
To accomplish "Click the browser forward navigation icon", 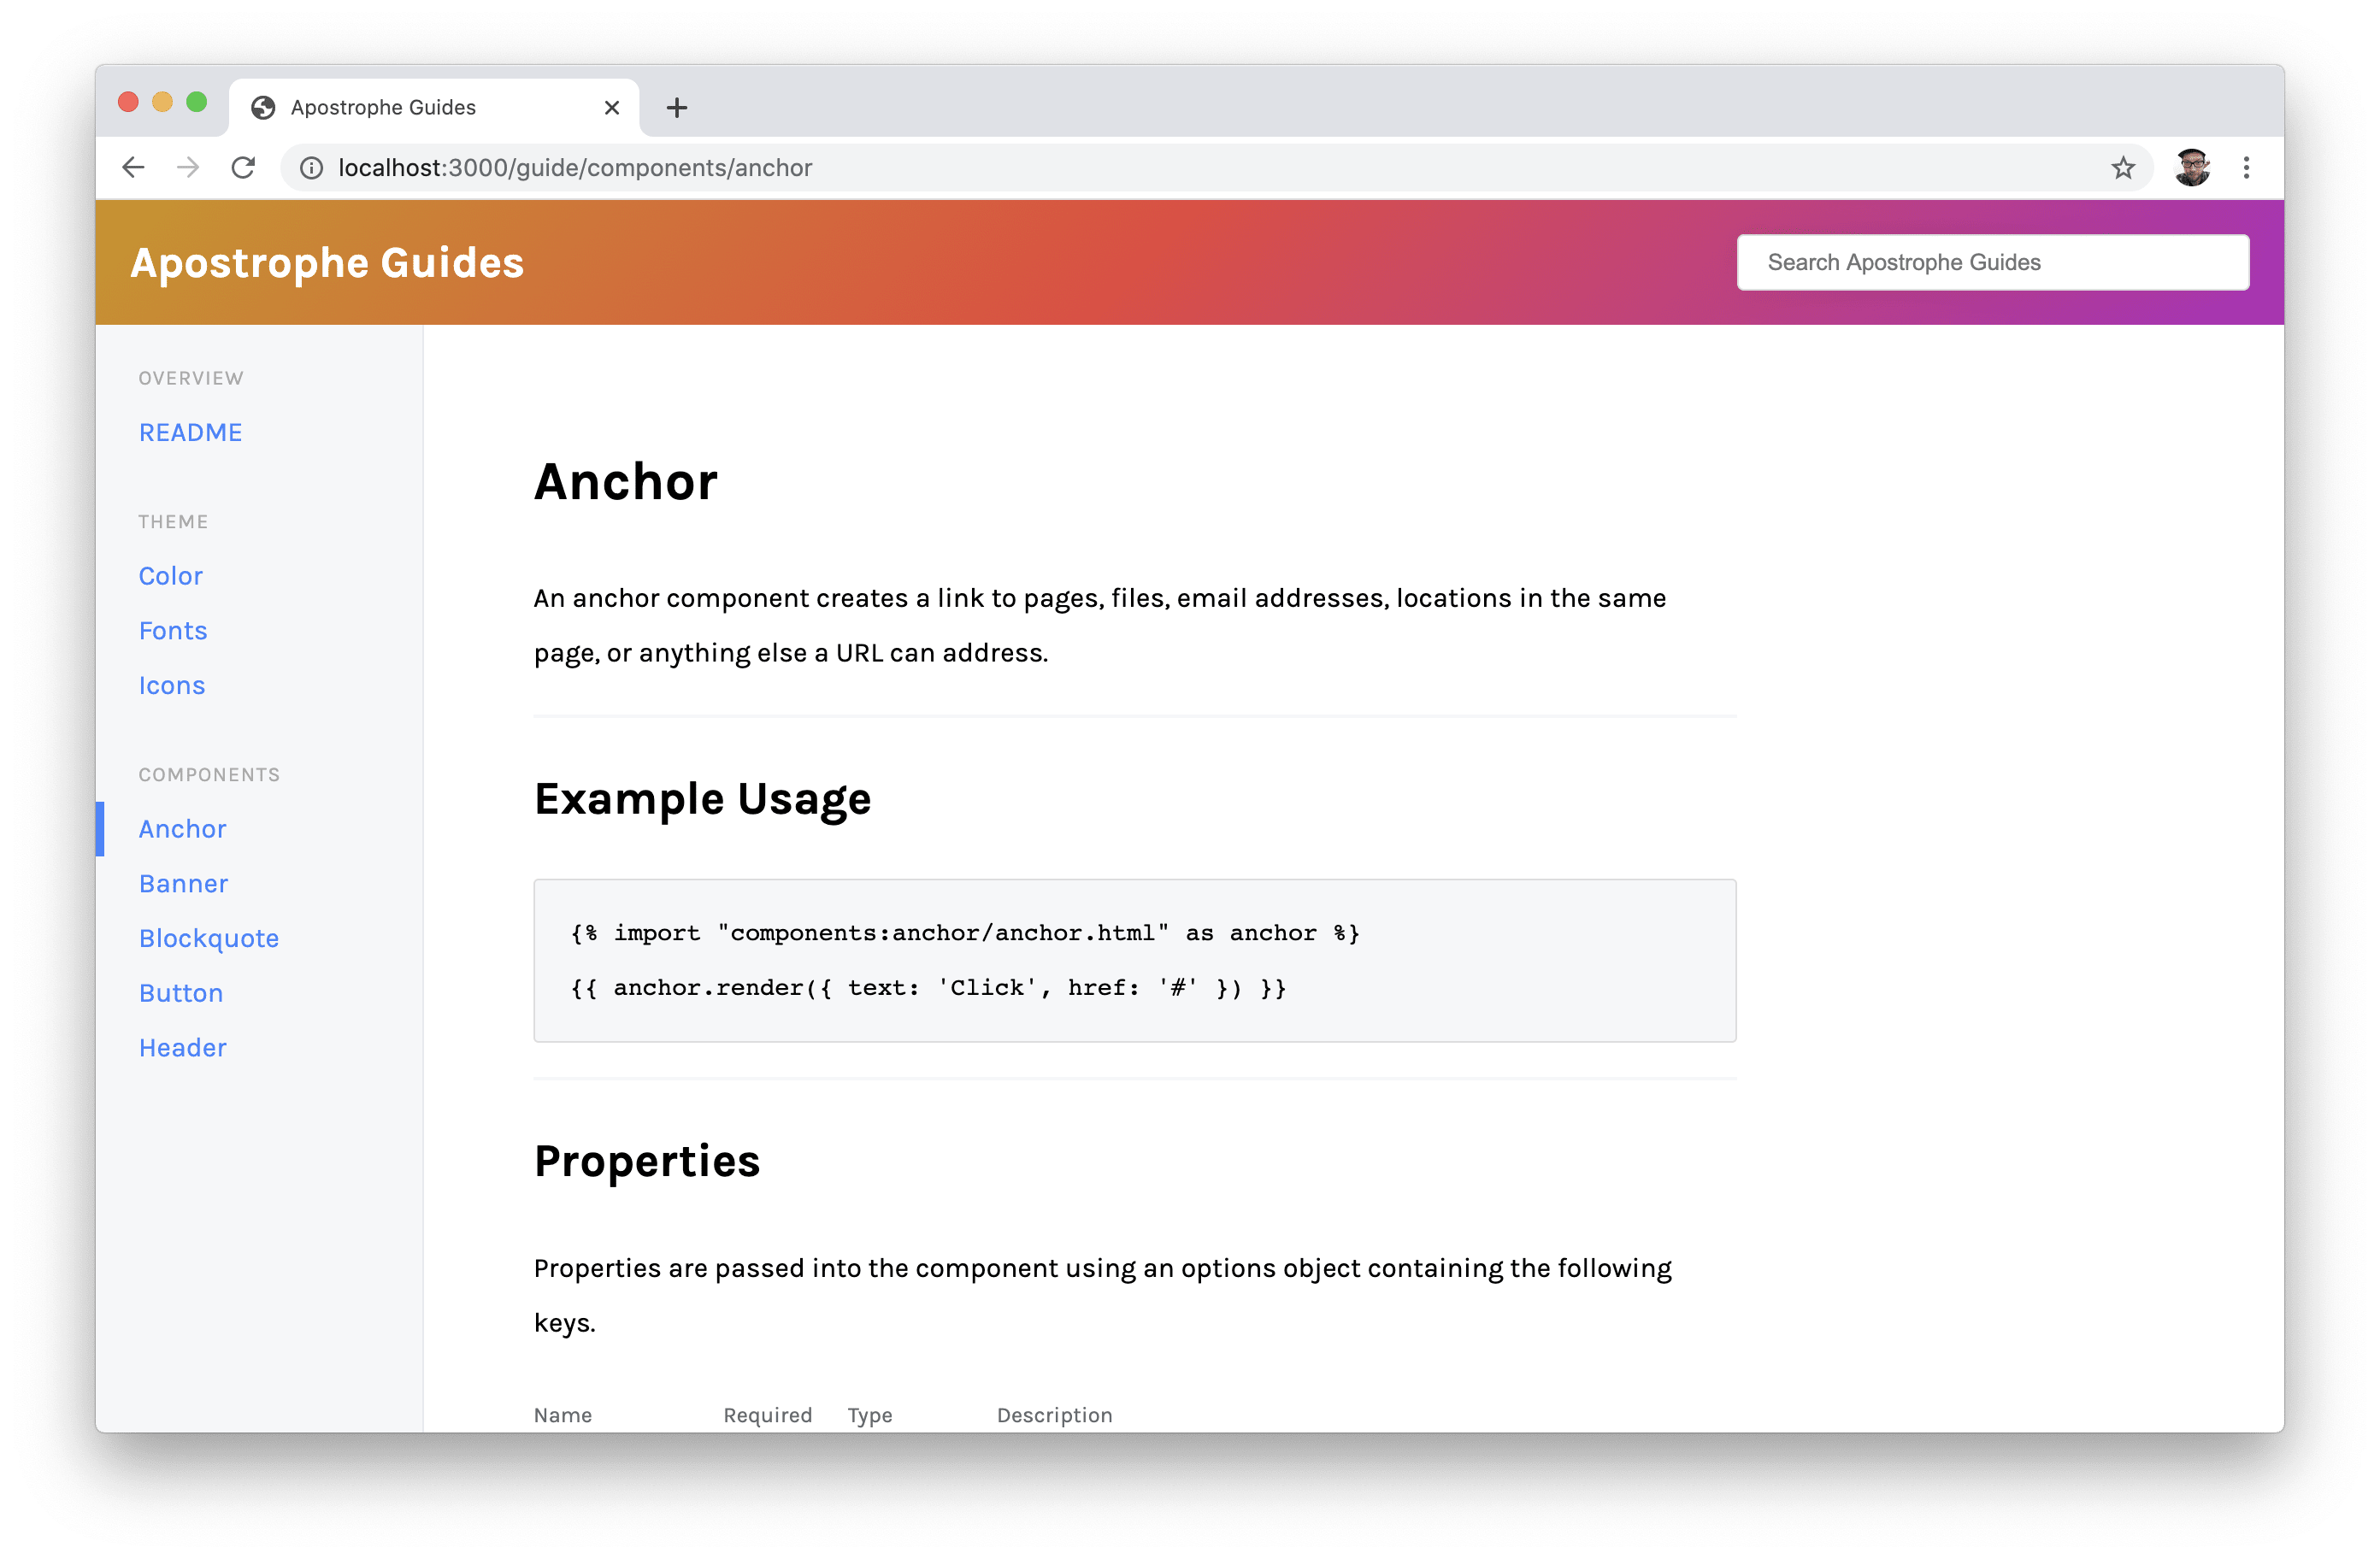I will pos(188,167).
